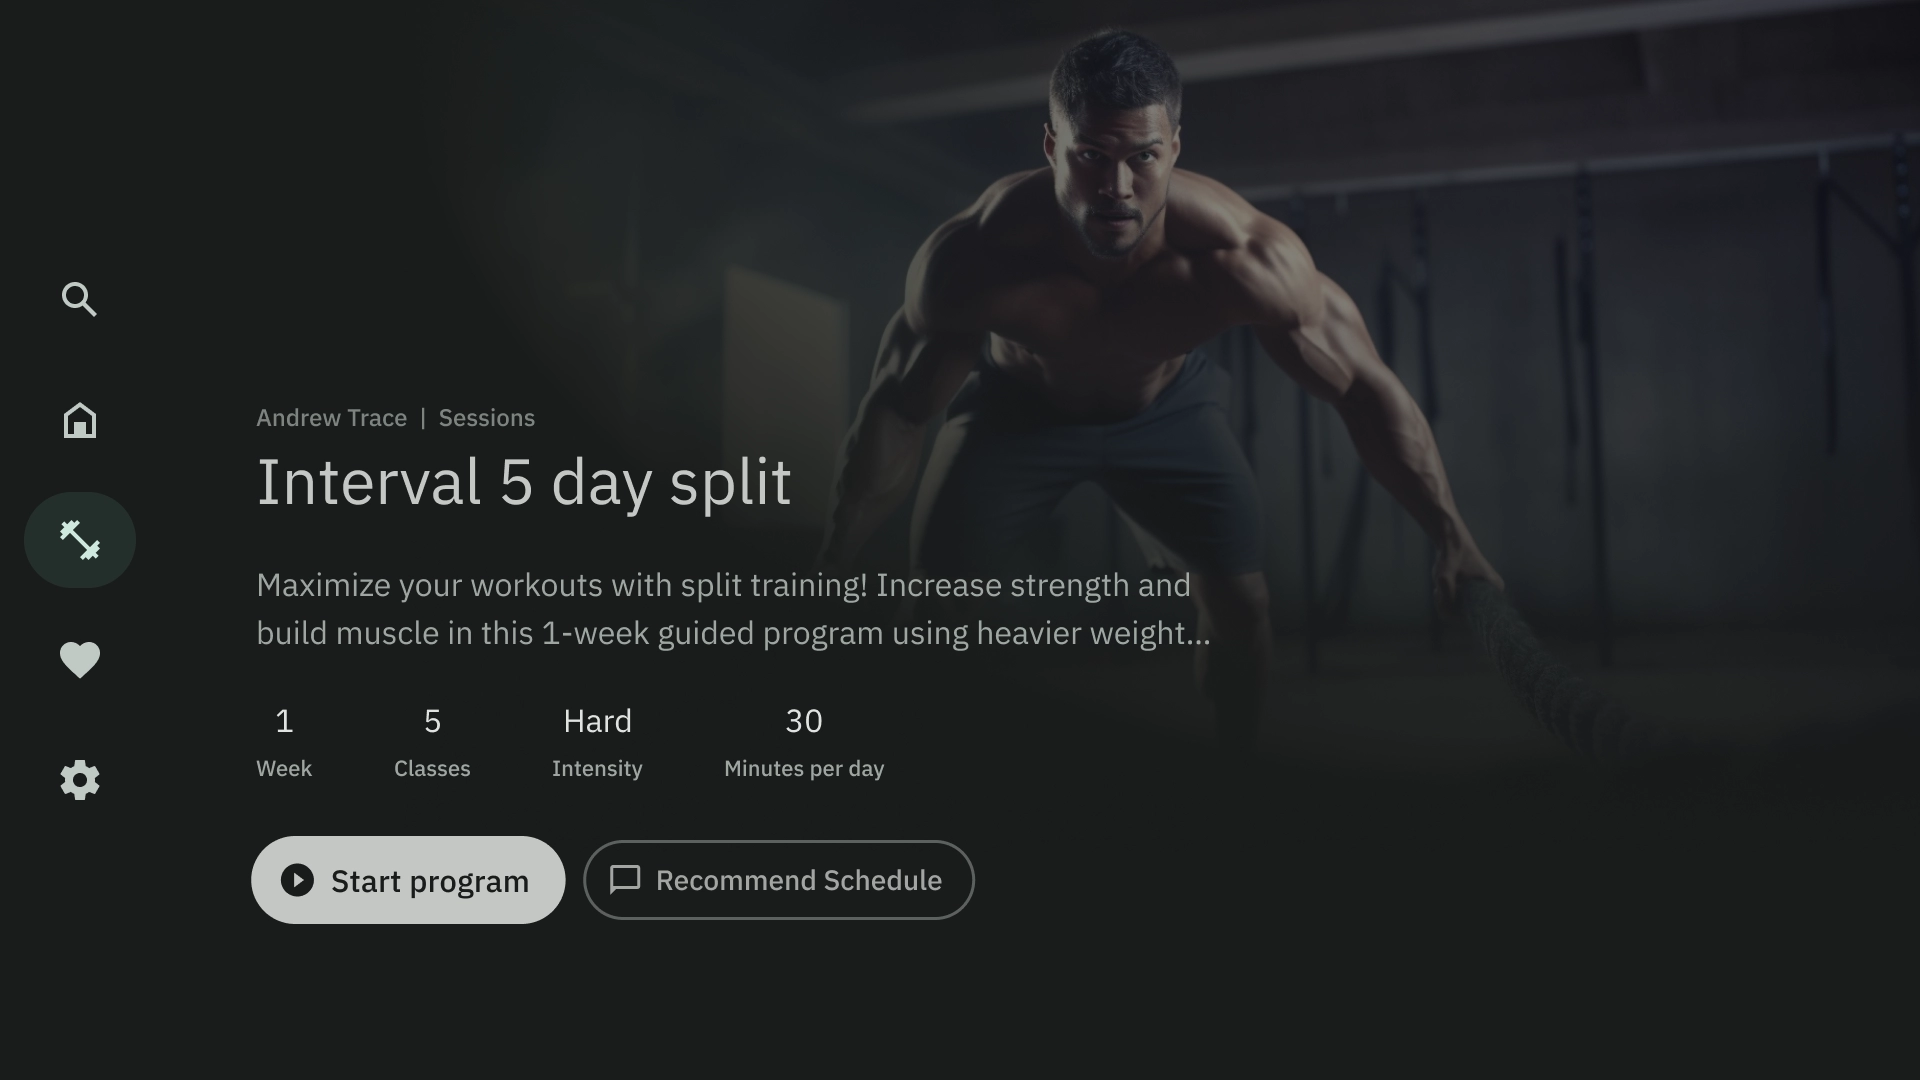Open the Andrew Trace trainer link
Image resolution: width=1920 pixels, height=1080 pixels.
(332, 418)
